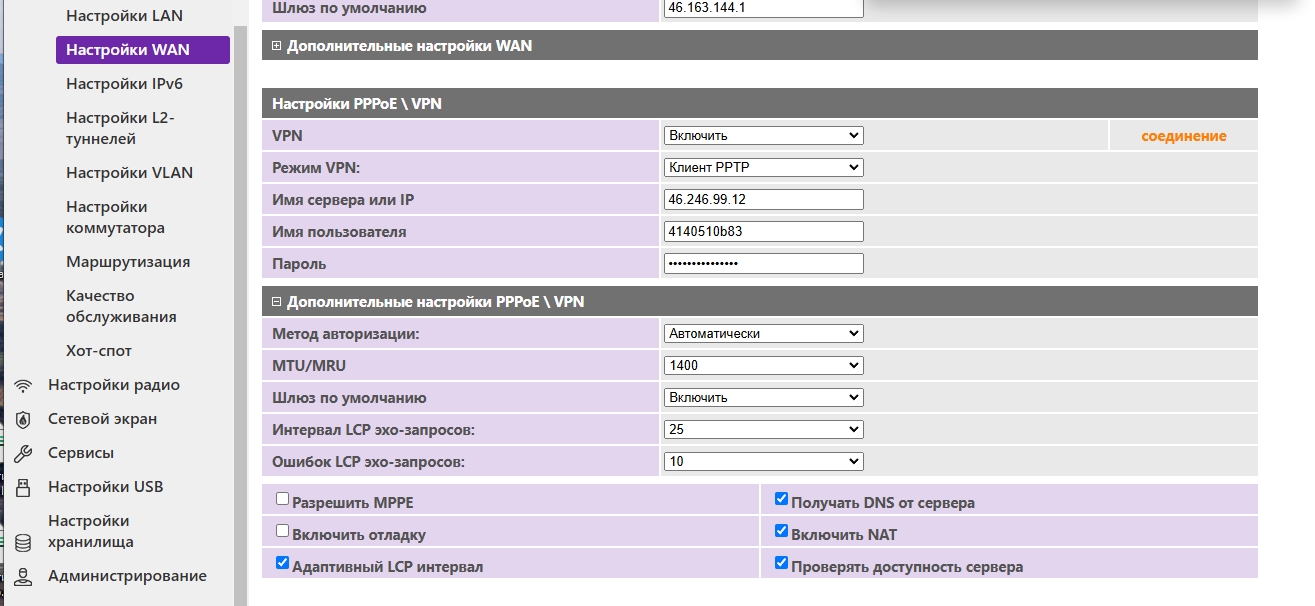Disable the Адаптивный LCP интервал checkbox
This screenshot has width=1315, height=606.
coord(282,563)
